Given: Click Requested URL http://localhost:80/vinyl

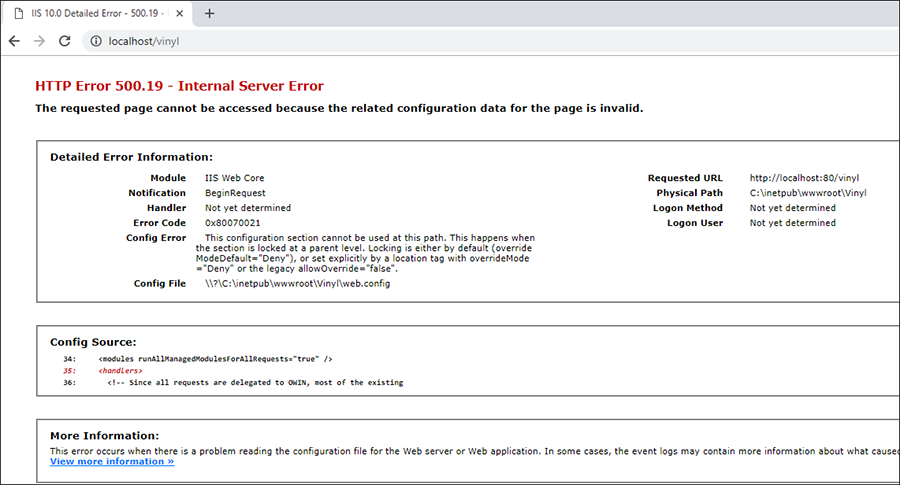Looking at the screenshot, I should coord(804,178).
